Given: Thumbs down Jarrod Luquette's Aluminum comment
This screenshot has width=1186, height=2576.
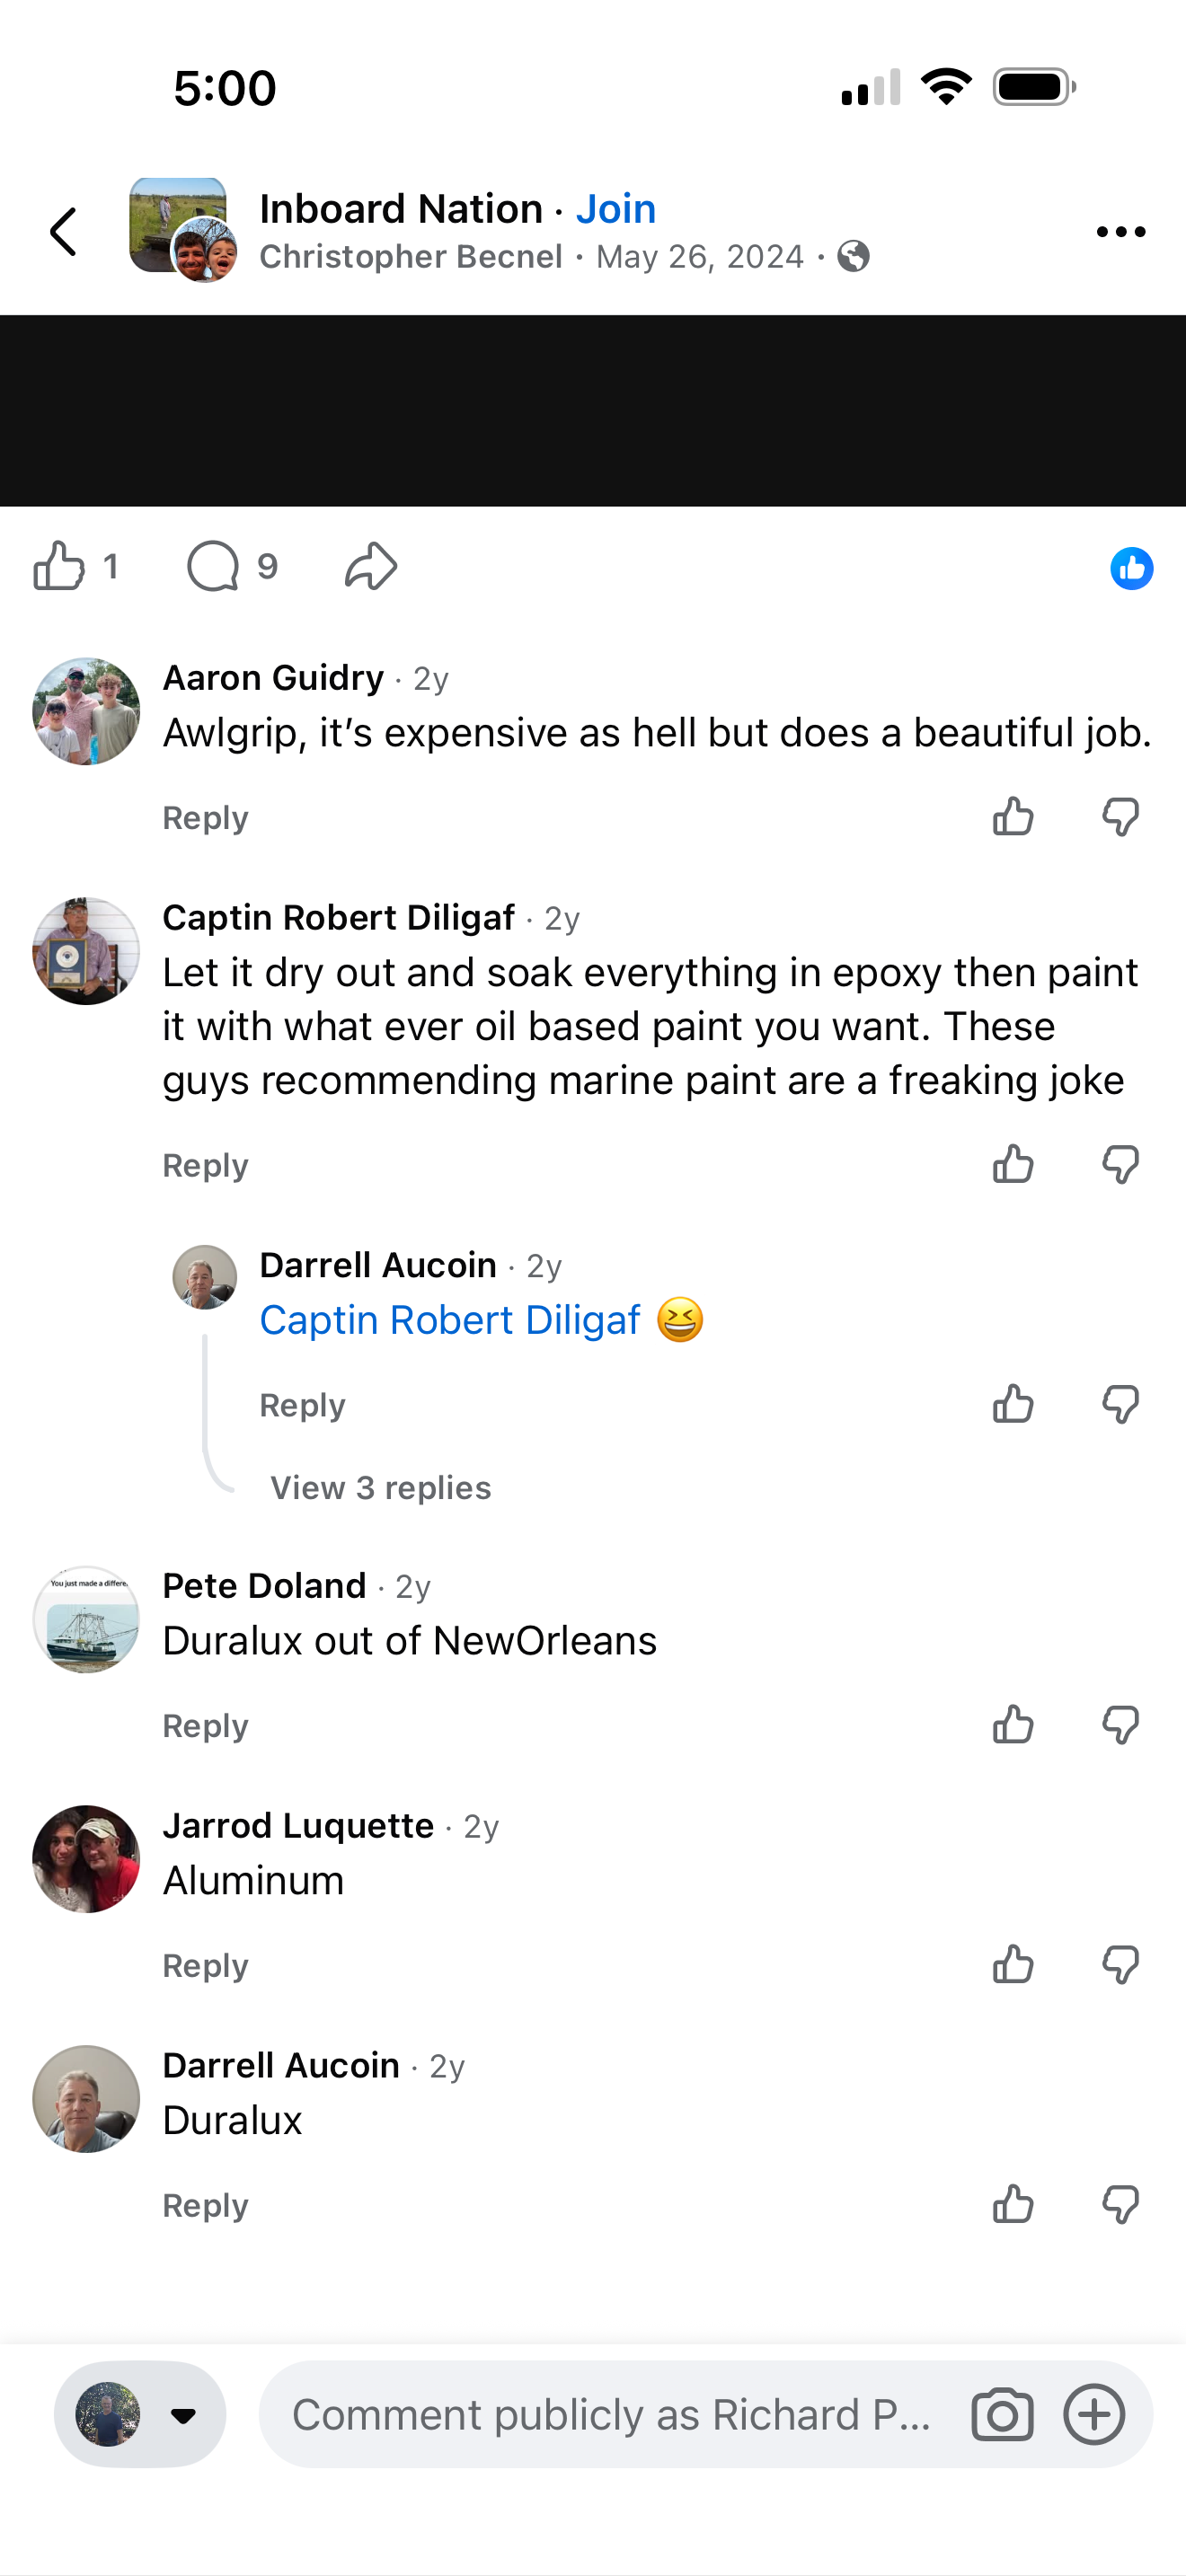Looking at the screenshot, I should tap(1120, 1965).
